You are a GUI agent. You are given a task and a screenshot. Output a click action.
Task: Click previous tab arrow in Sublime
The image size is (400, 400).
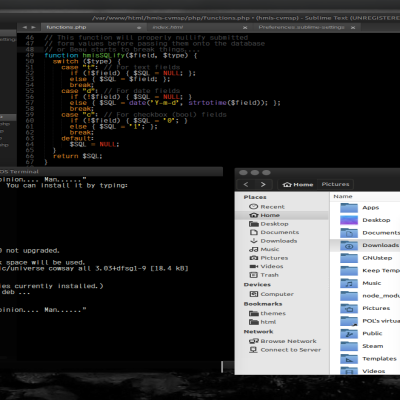pos(25,27)
